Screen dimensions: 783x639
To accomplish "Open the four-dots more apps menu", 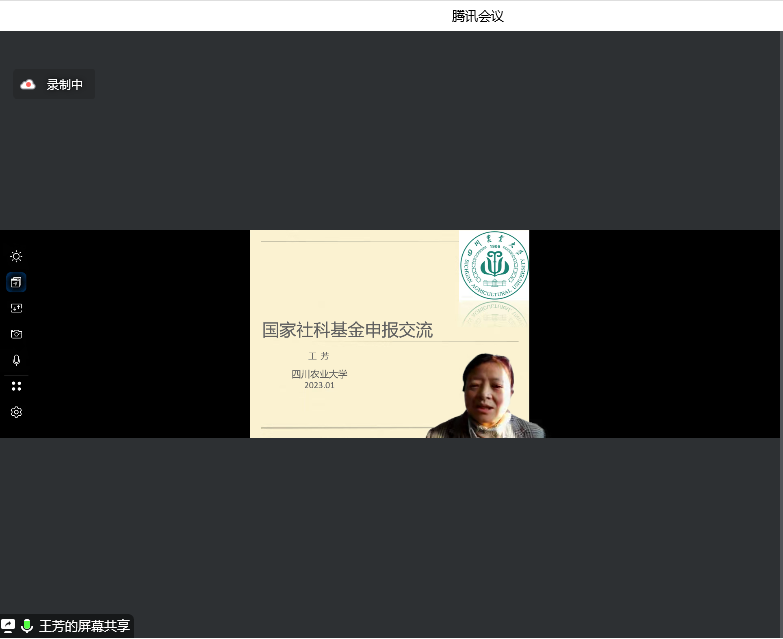I will tap(16, 386).
